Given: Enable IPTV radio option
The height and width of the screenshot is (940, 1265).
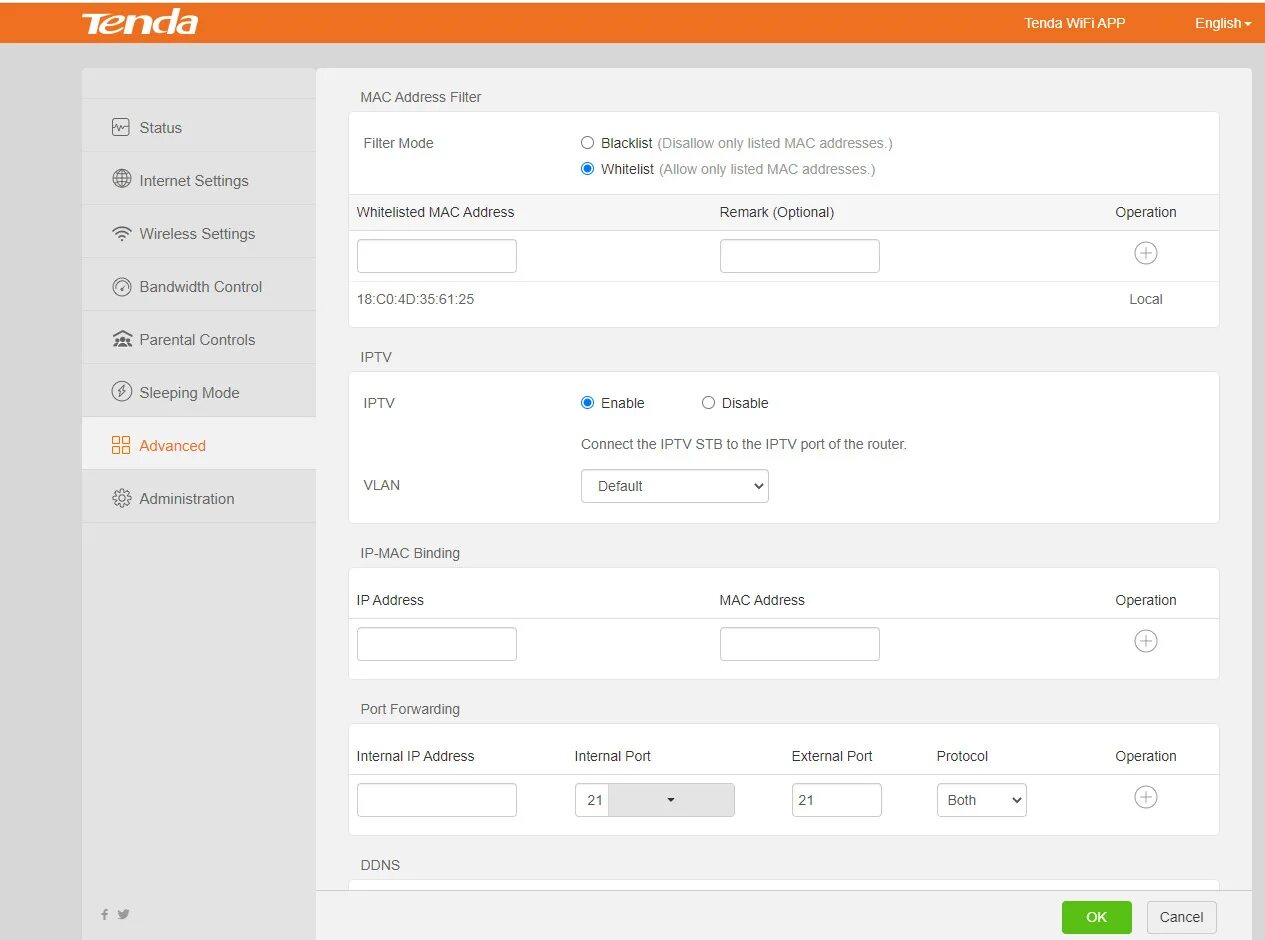Looking at the screenshot, I should click(588, 403).
